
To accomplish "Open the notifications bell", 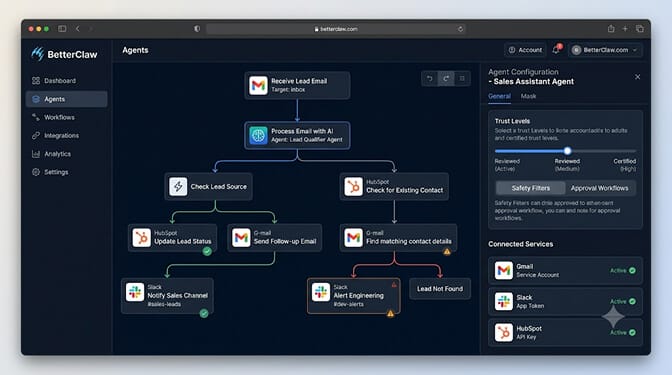I will point(557,49).
